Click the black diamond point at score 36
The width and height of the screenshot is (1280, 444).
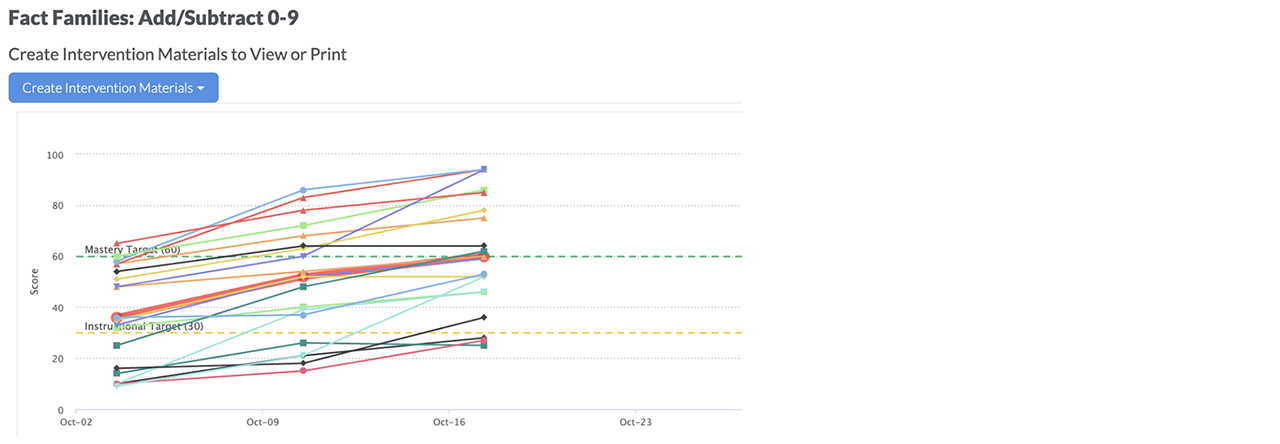click(x=484, y=318)
